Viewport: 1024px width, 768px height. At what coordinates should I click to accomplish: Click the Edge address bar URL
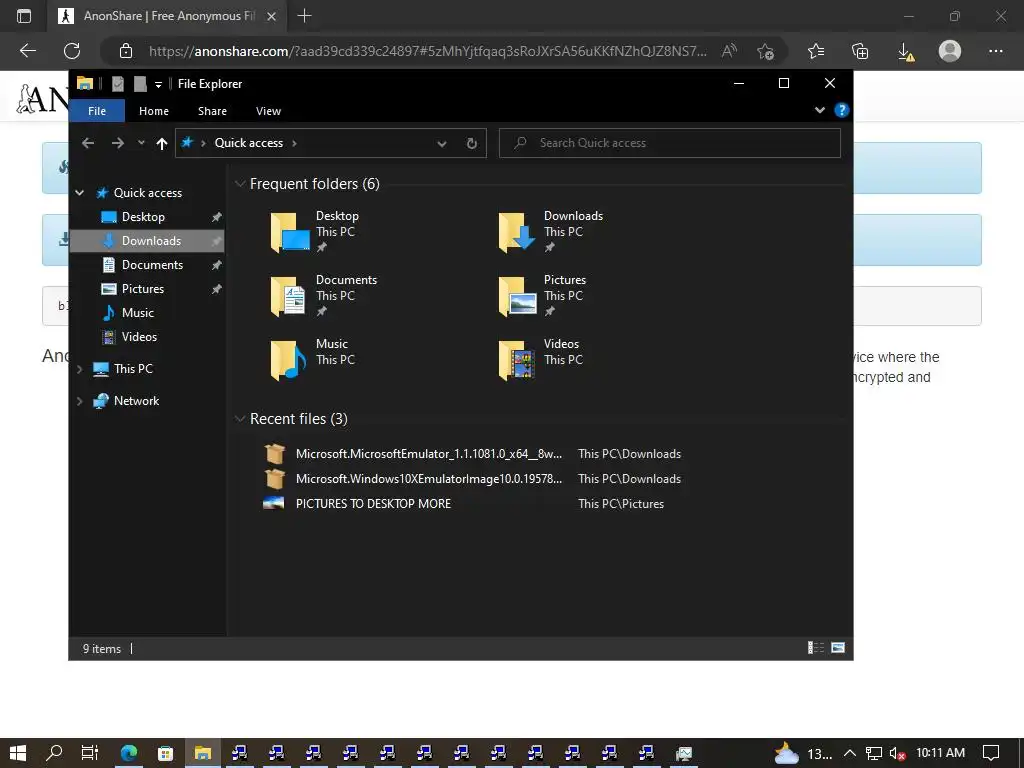pyautogui.click(x=428, y=51)
